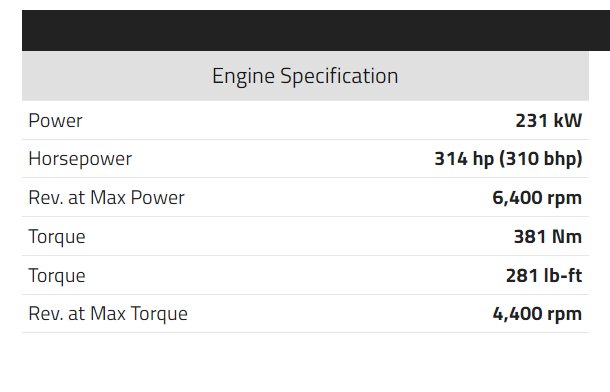Click the Nm unit in Torque row
Image resolution: width=610 pixels, height=392 pixels.
(567, 236)
